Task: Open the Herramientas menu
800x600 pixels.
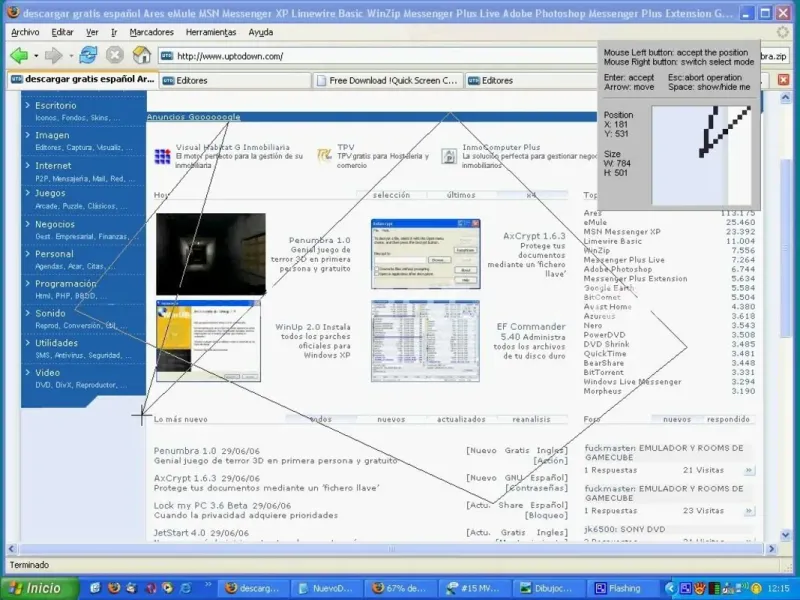Action: point(211,32)
